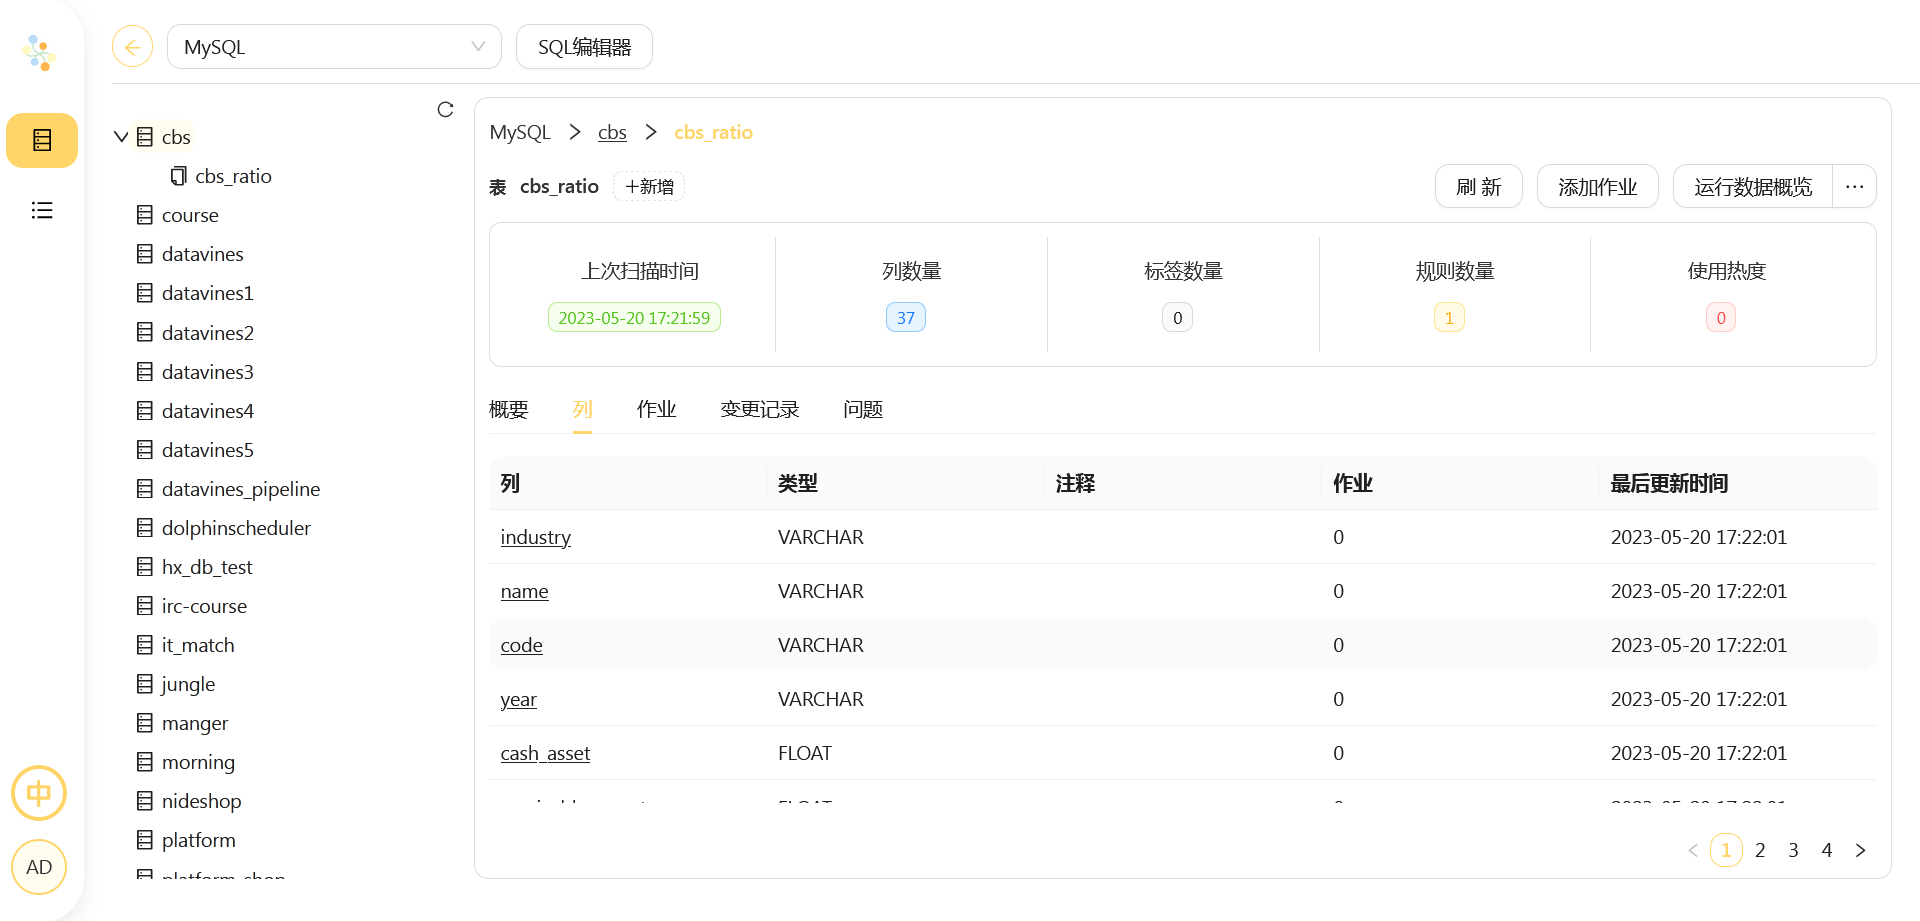This screenshot has height=921, width=1920.
Task: Select the datavines5 database
Action: pos(208,450)
